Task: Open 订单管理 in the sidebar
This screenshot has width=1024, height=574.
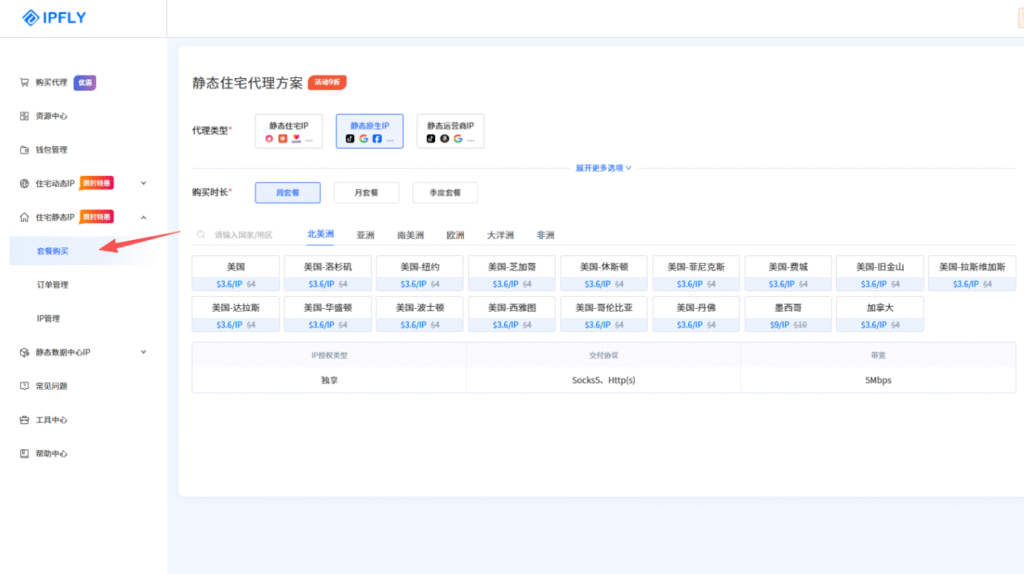Action: (52, 285)
